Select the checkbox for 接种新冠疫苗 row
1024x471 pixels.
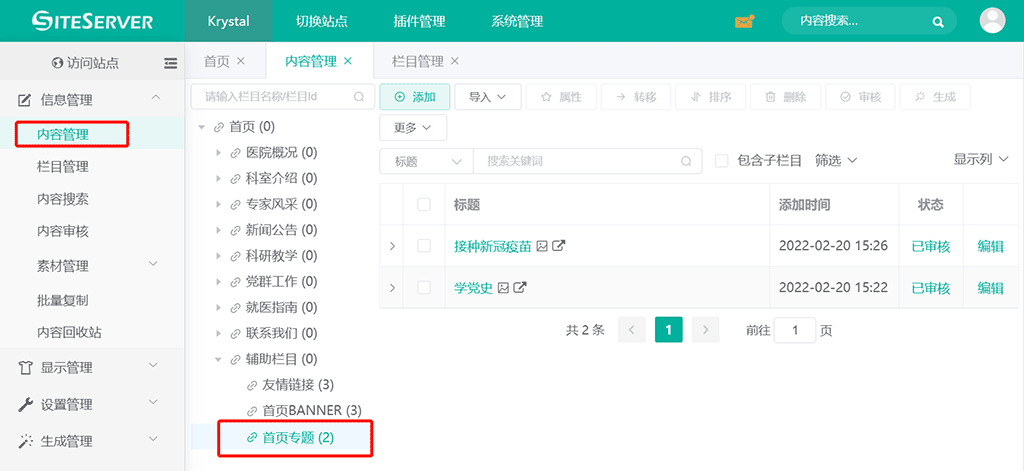424,246
